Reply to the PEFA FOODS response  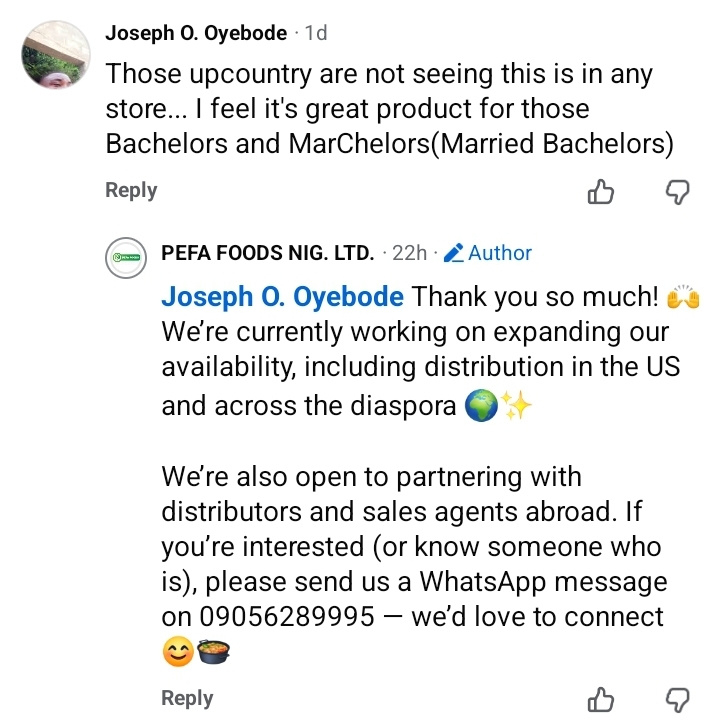click(x=187, y=698)
